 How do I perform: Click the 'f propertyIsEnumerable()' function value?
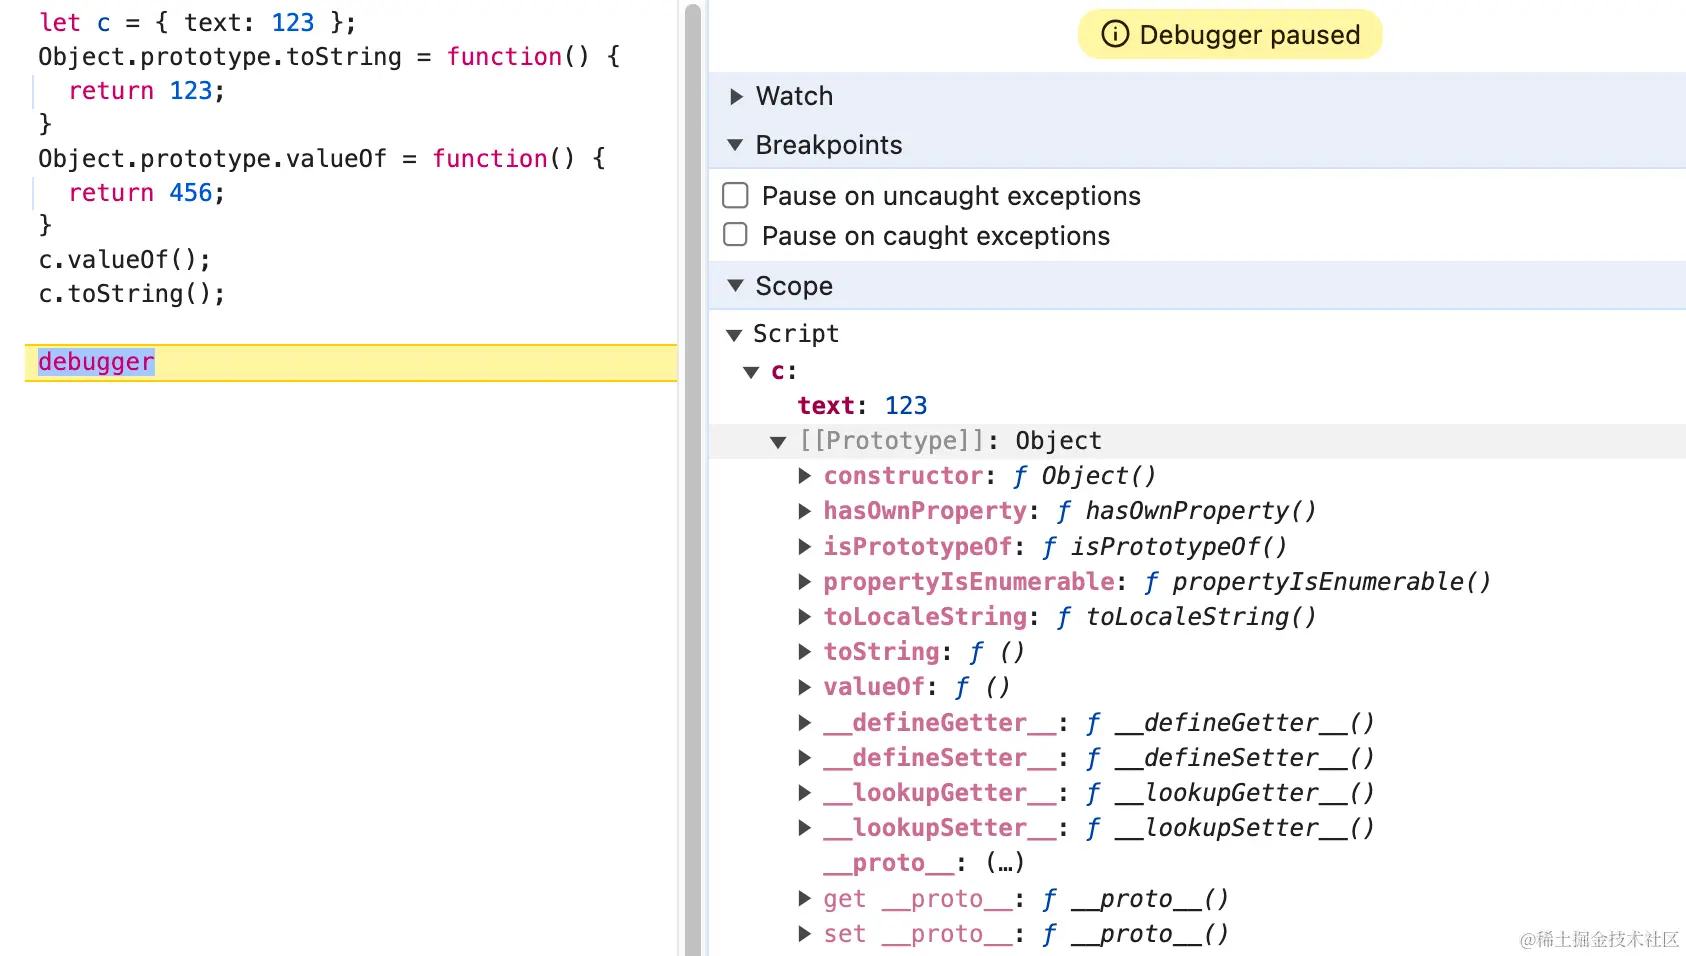[1317, 582]
